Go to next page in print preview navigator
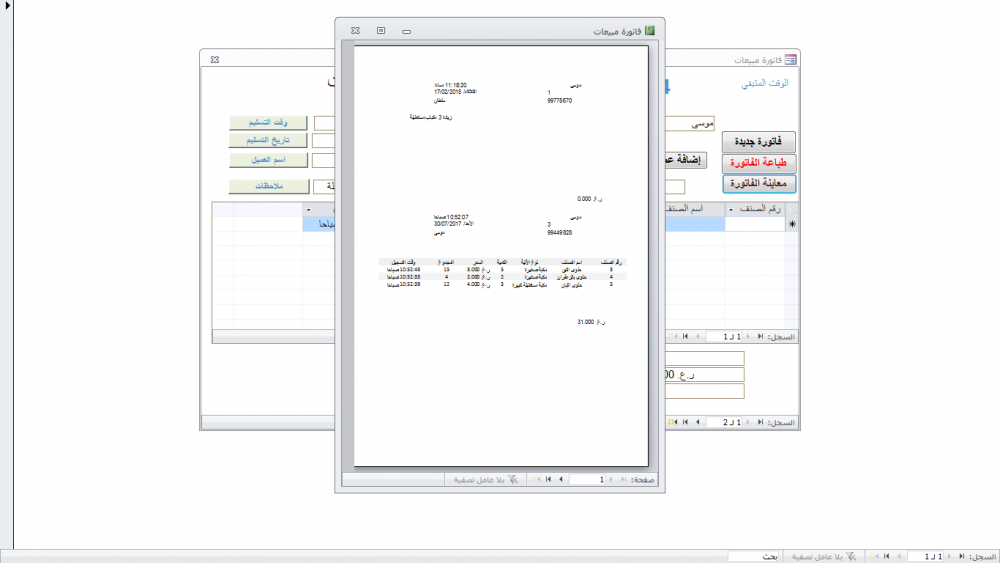The image size is (1000, 563). coord(560,480)
